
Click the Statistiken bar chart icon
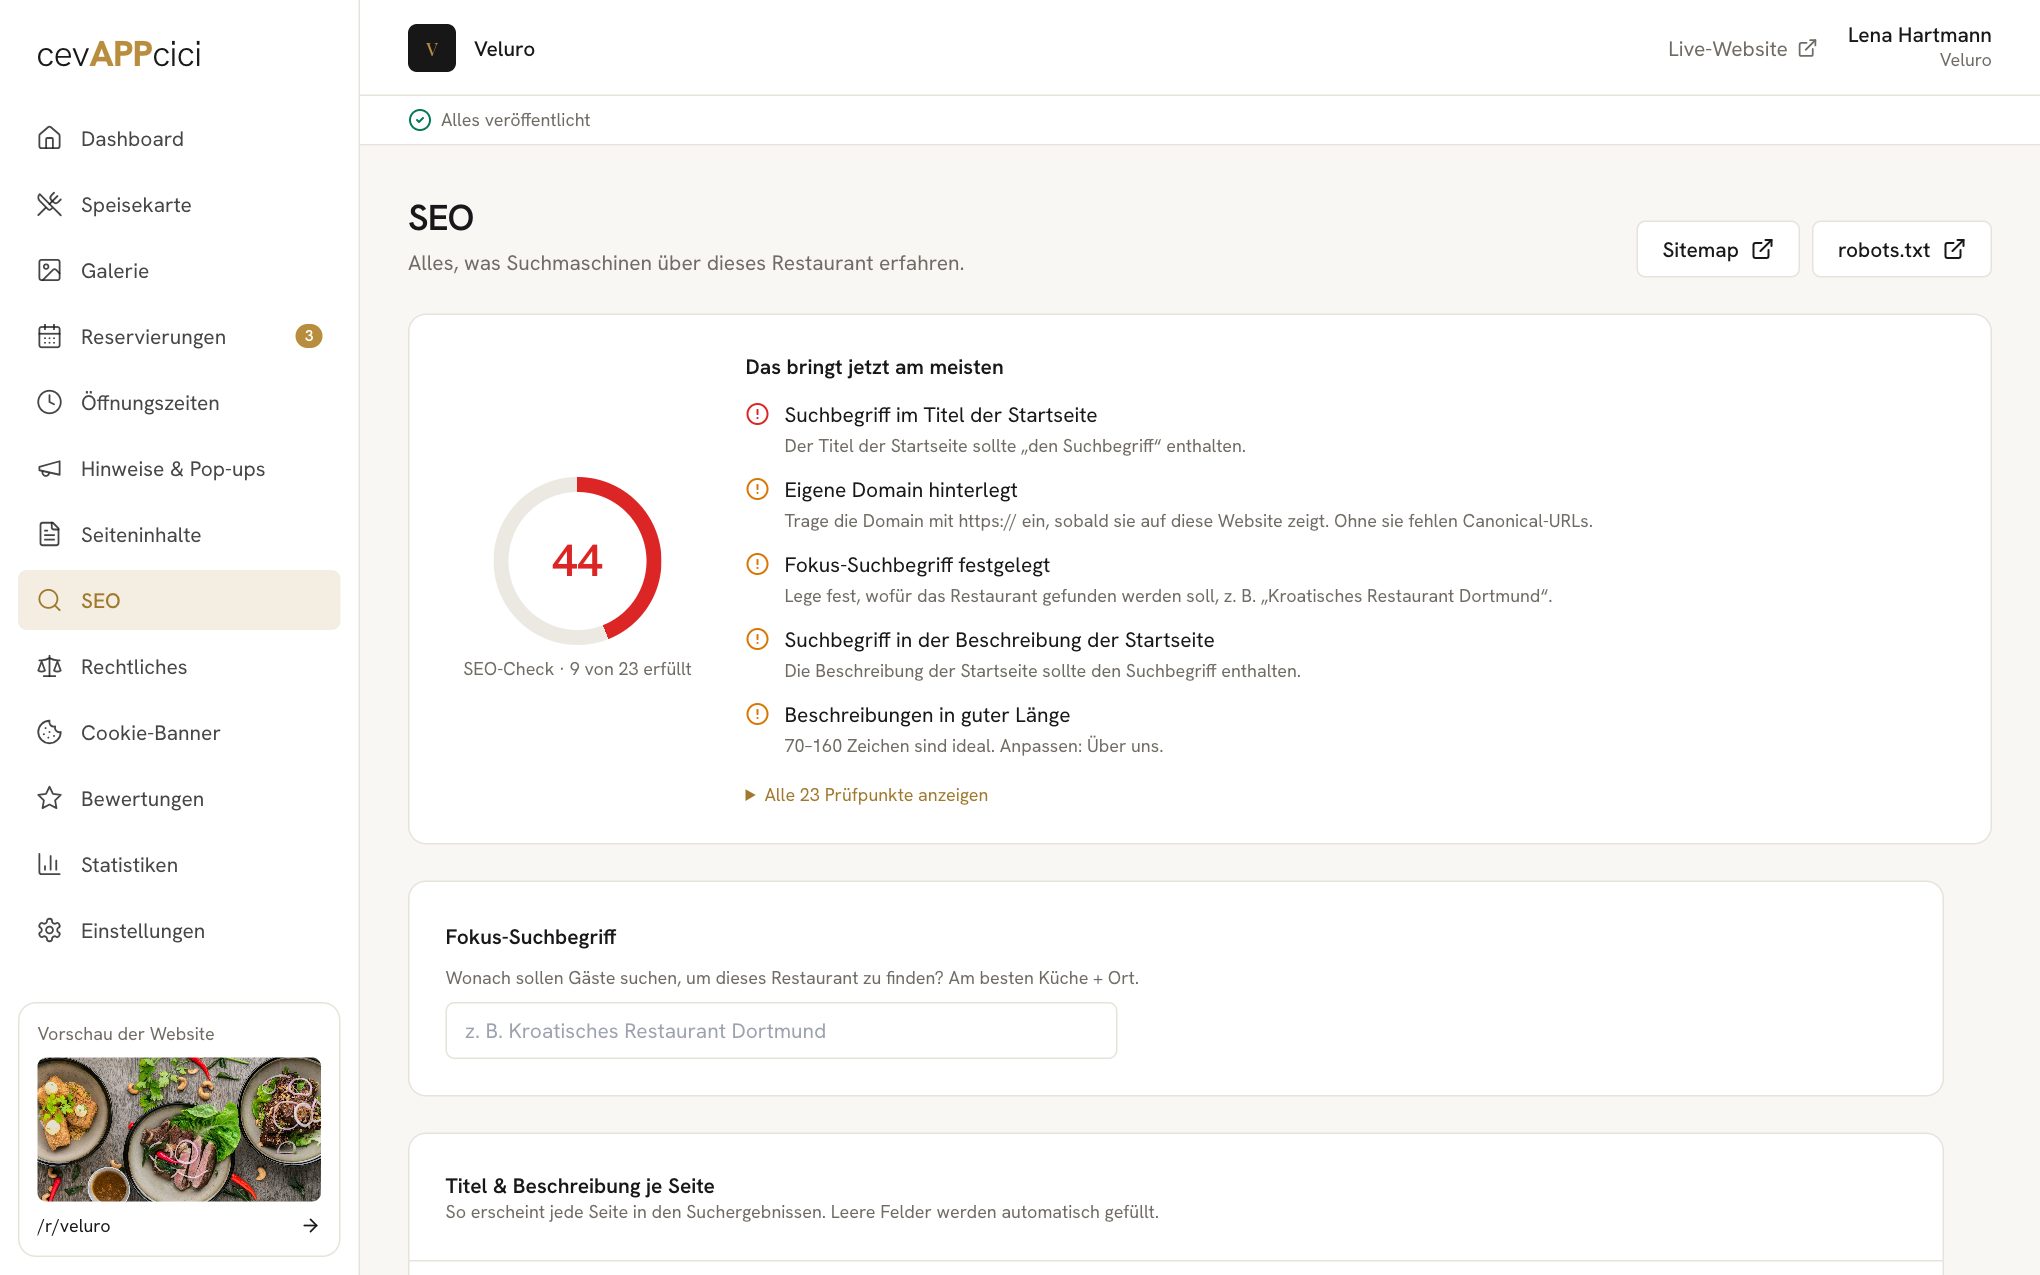pos(49,864)
